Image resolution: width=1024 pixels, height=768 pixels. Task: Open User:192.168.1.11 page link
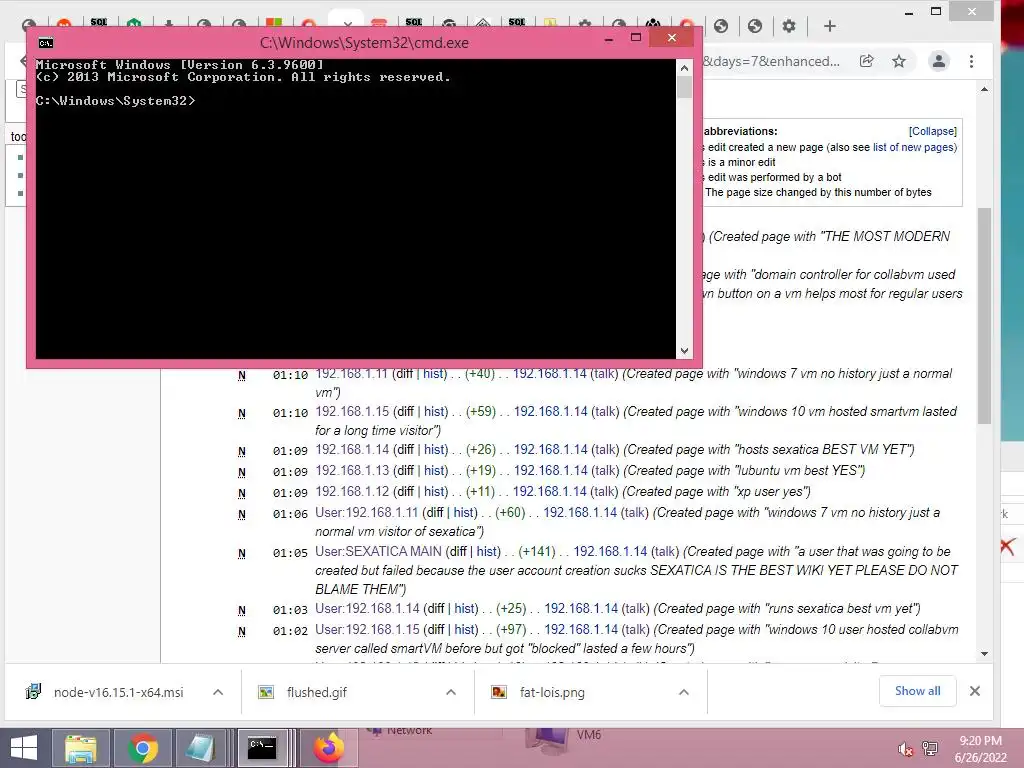pos(366,513)
